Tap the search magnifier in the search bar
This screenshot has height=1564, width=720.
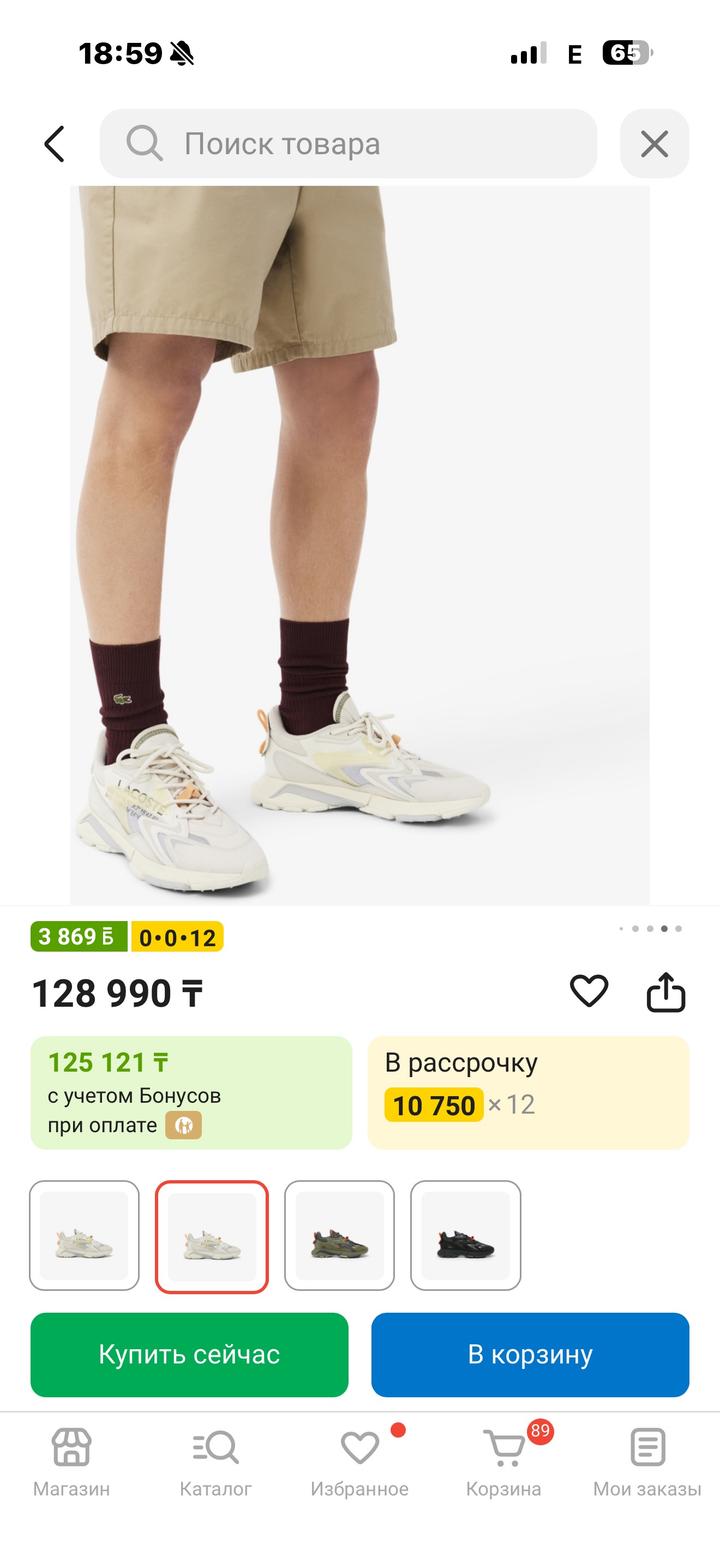pyautogui.click(x=143, y=143)
